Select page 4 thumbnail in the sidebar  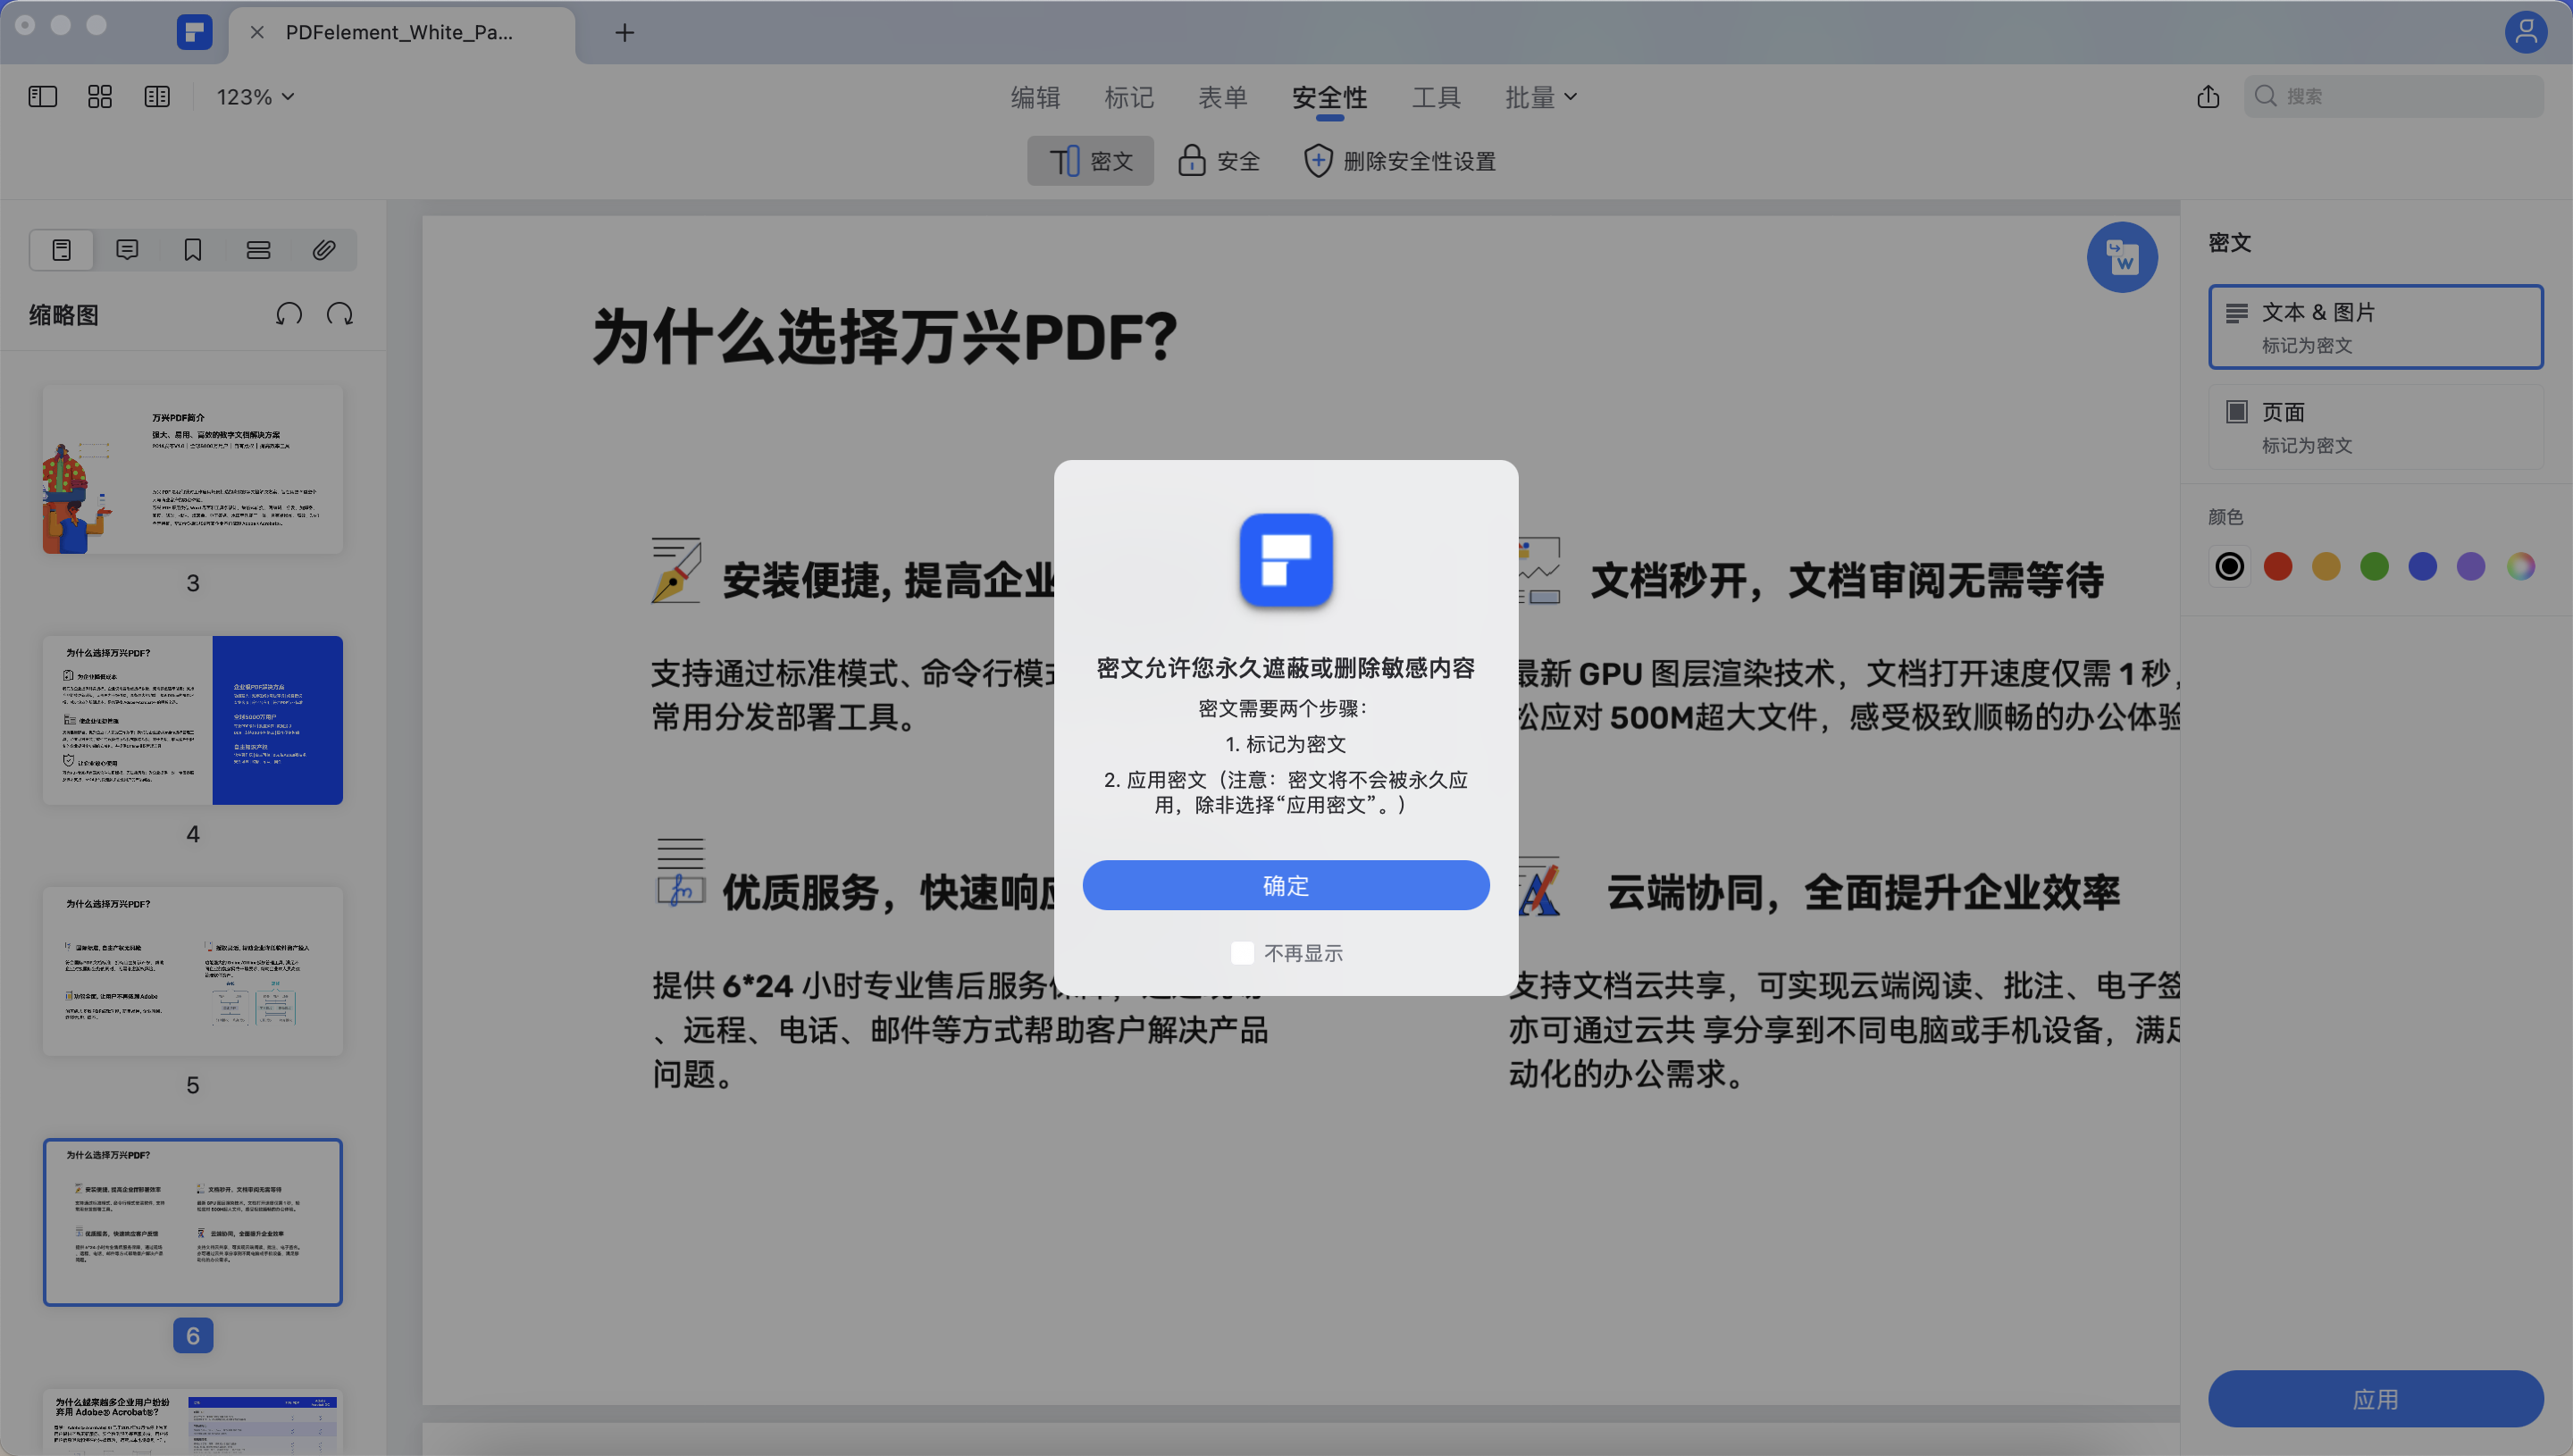(192, 719)
